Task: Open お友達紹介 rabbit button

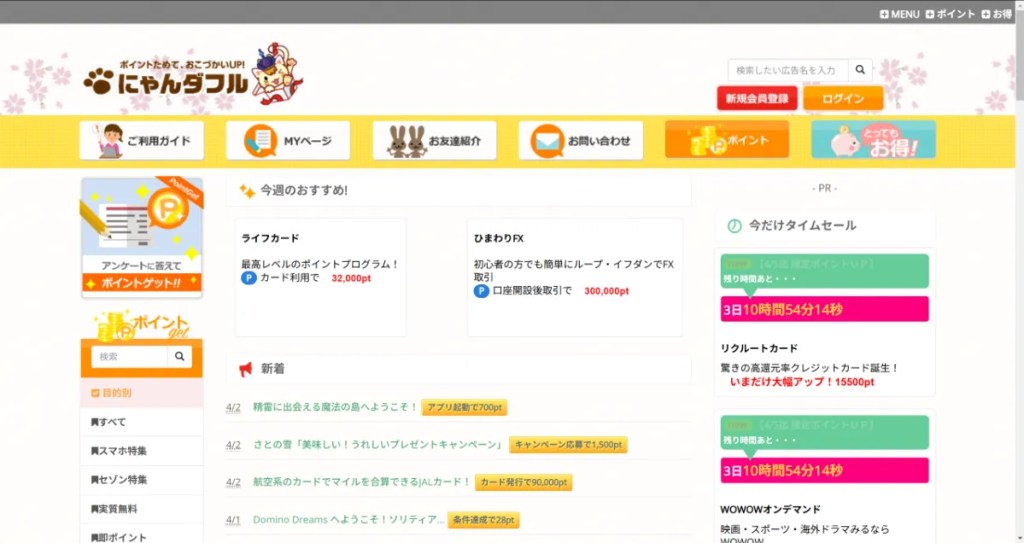Action: click(x=434, y=141)
